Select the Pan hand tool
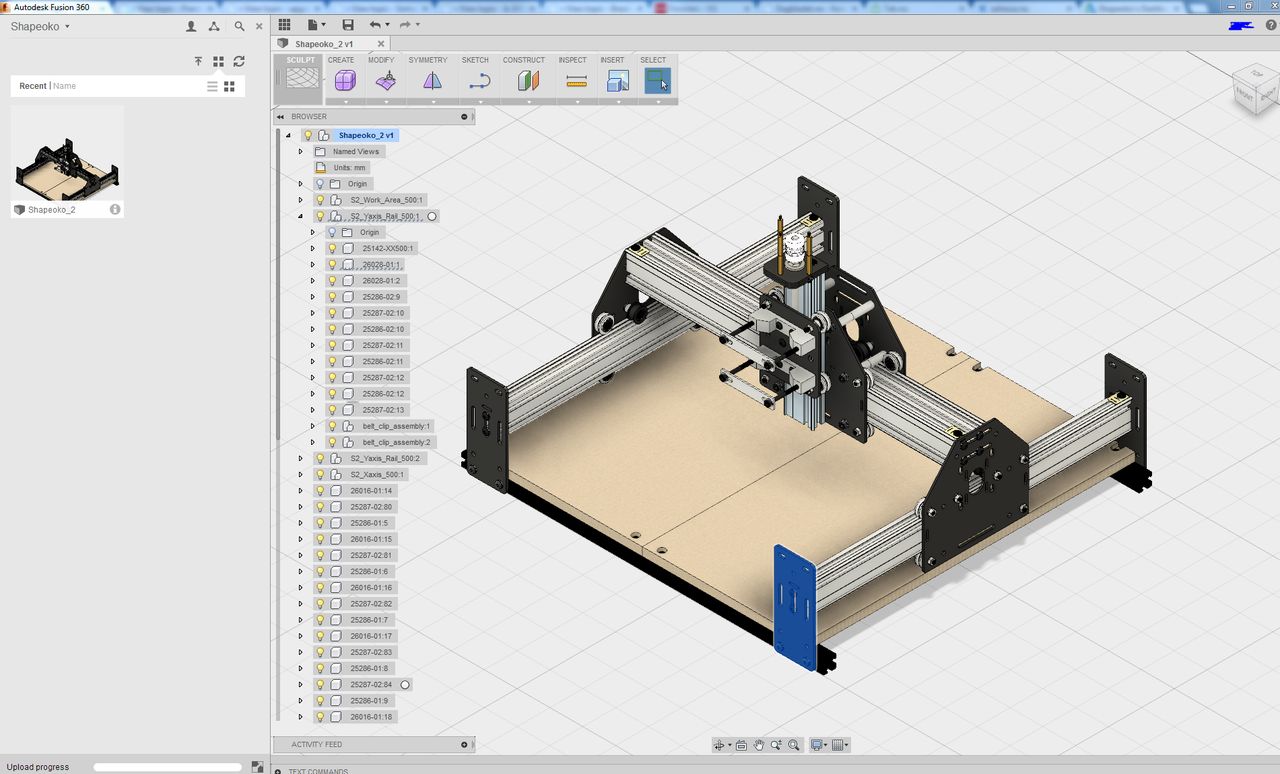The width and height of the screenshot is (1280, 774). (759, 745)
